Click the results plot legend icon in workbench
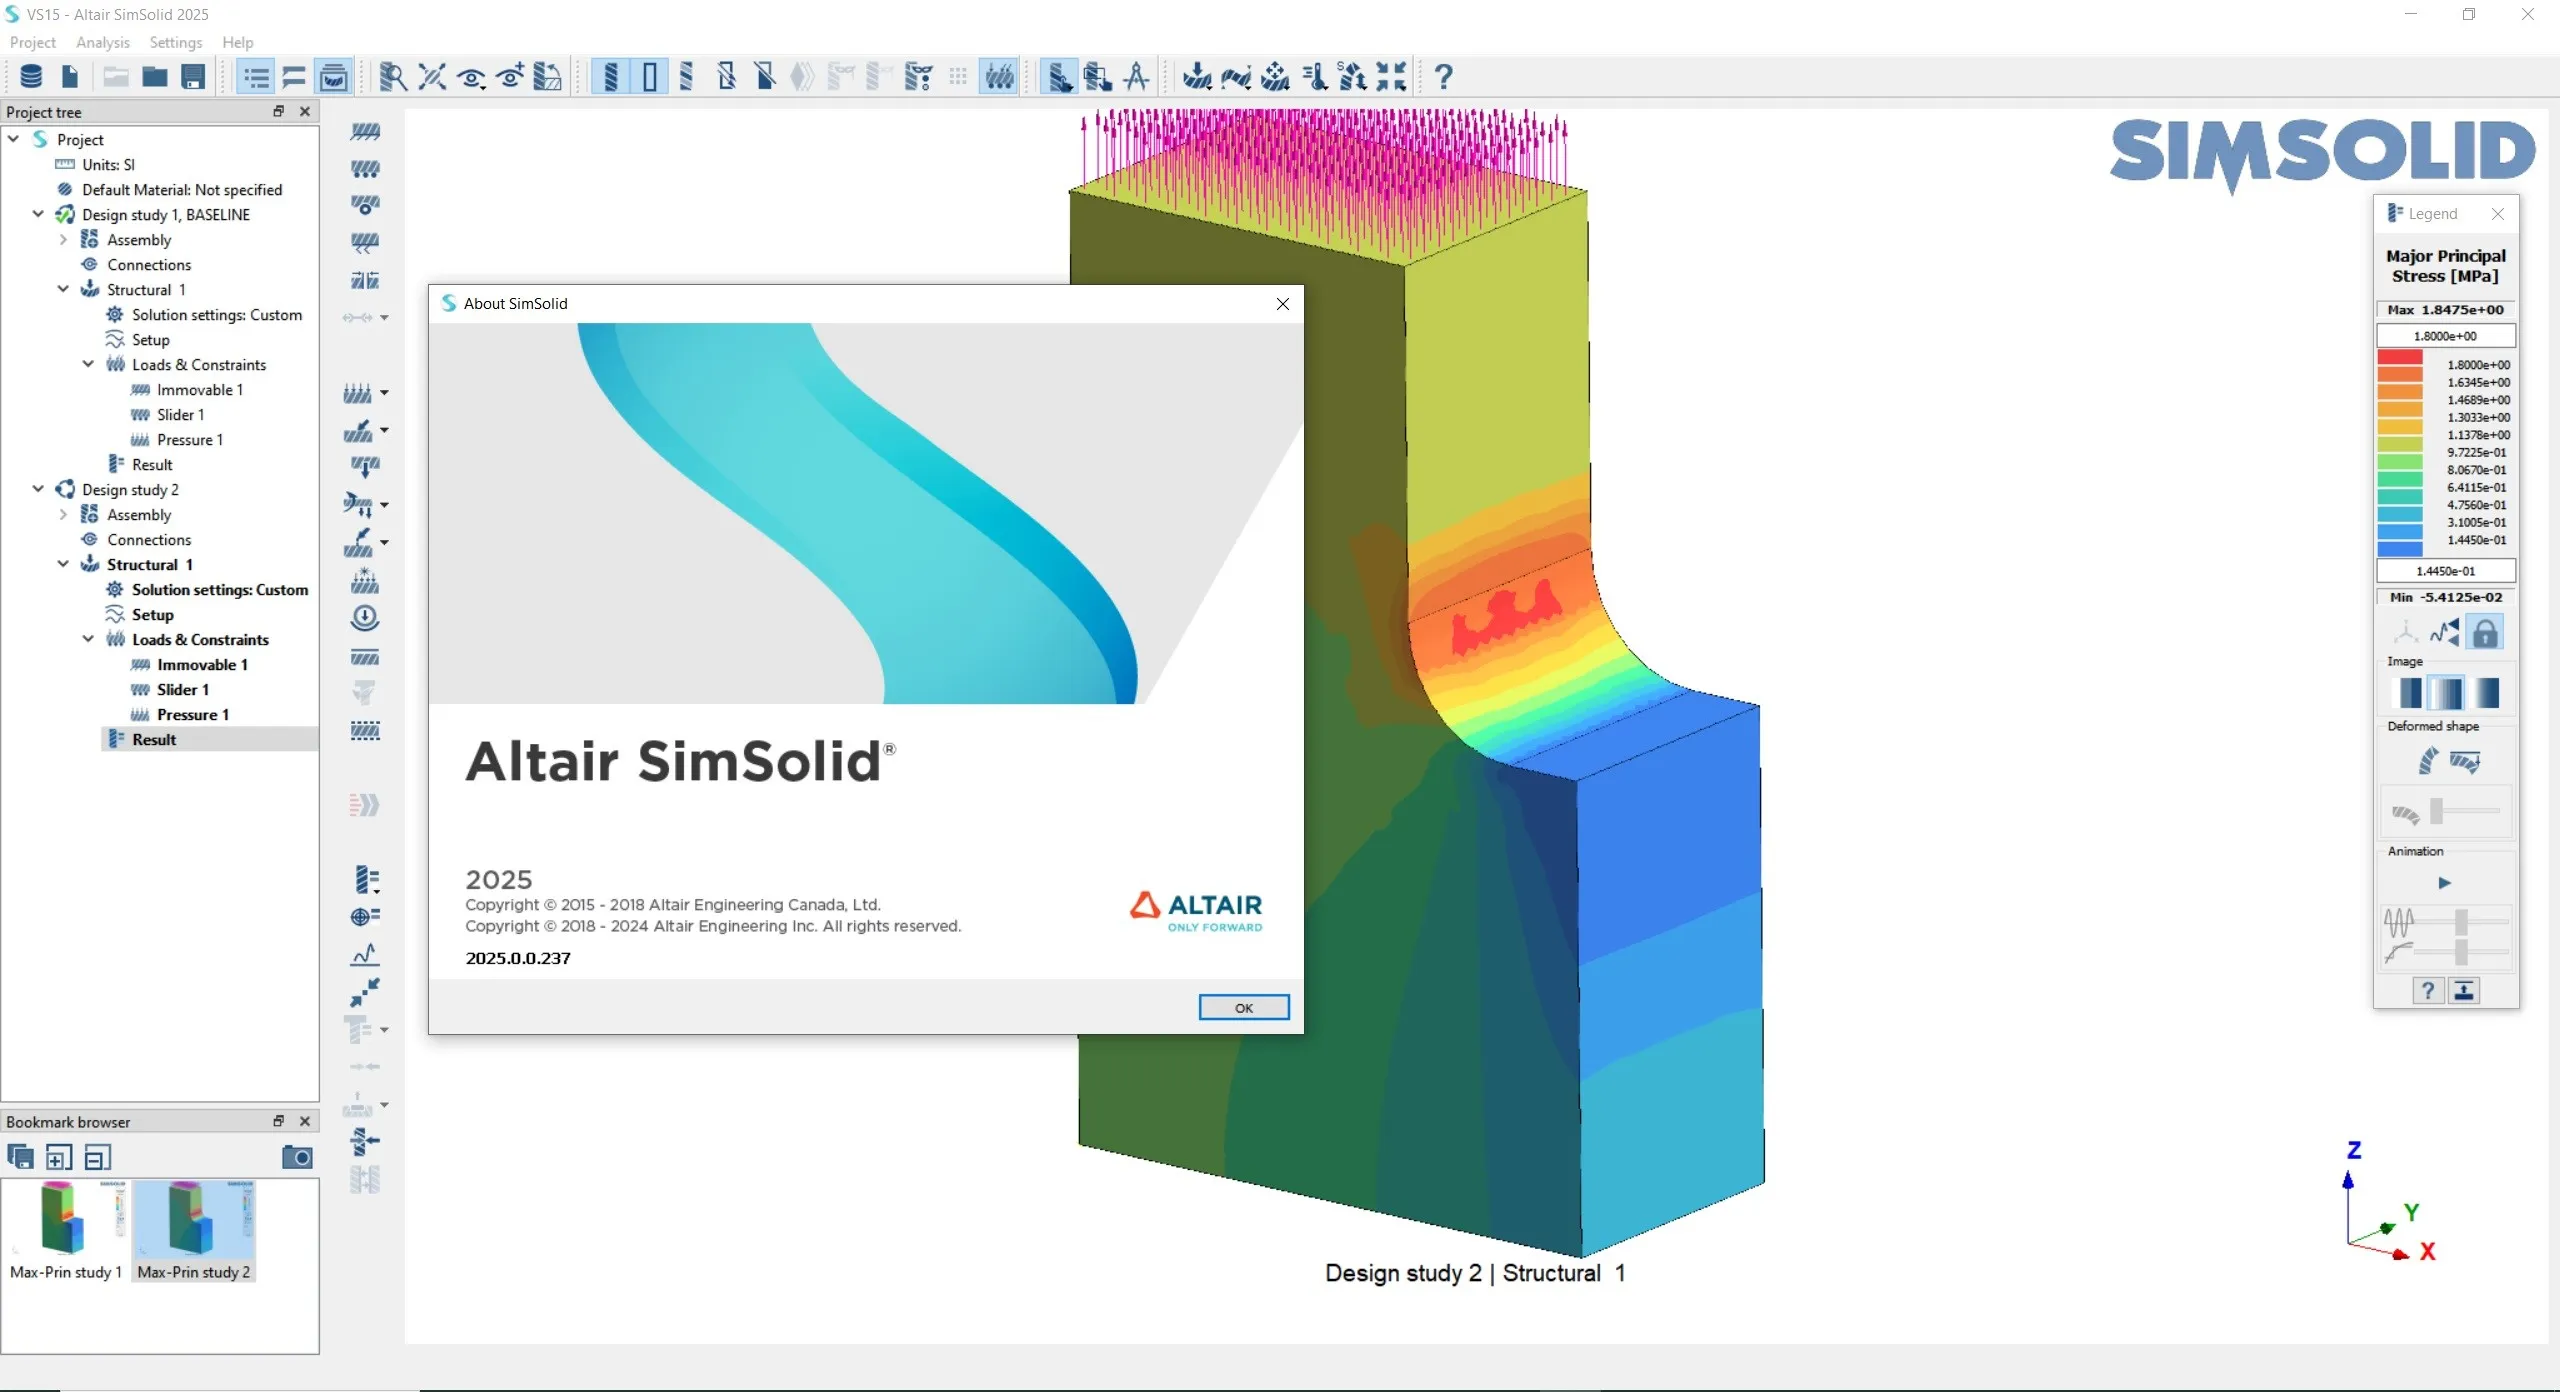This screenshot has height=1392, width=2560. click(367, 880)
